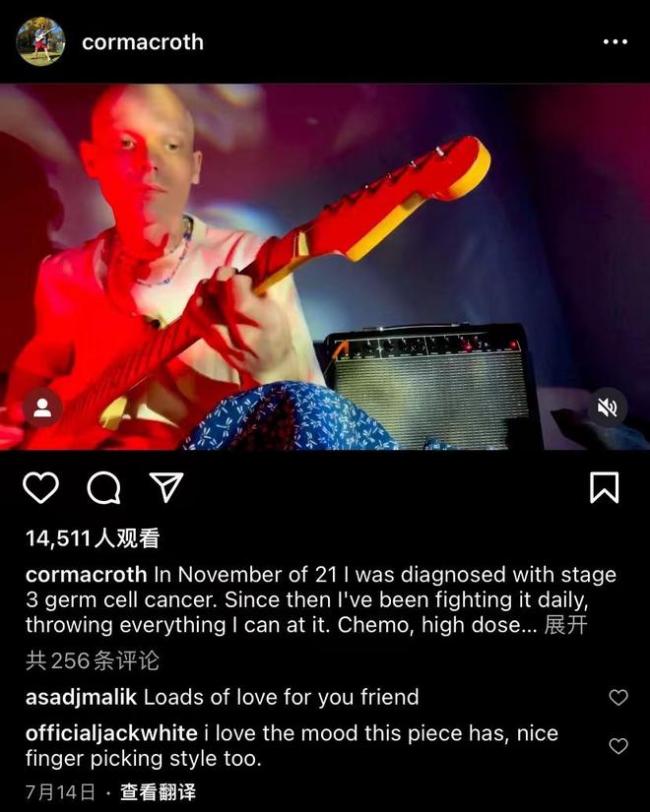The width and height of the screenshot is (650, 812).
Task: Share the post via paper plane icon
Action: (x=166, y=487)
